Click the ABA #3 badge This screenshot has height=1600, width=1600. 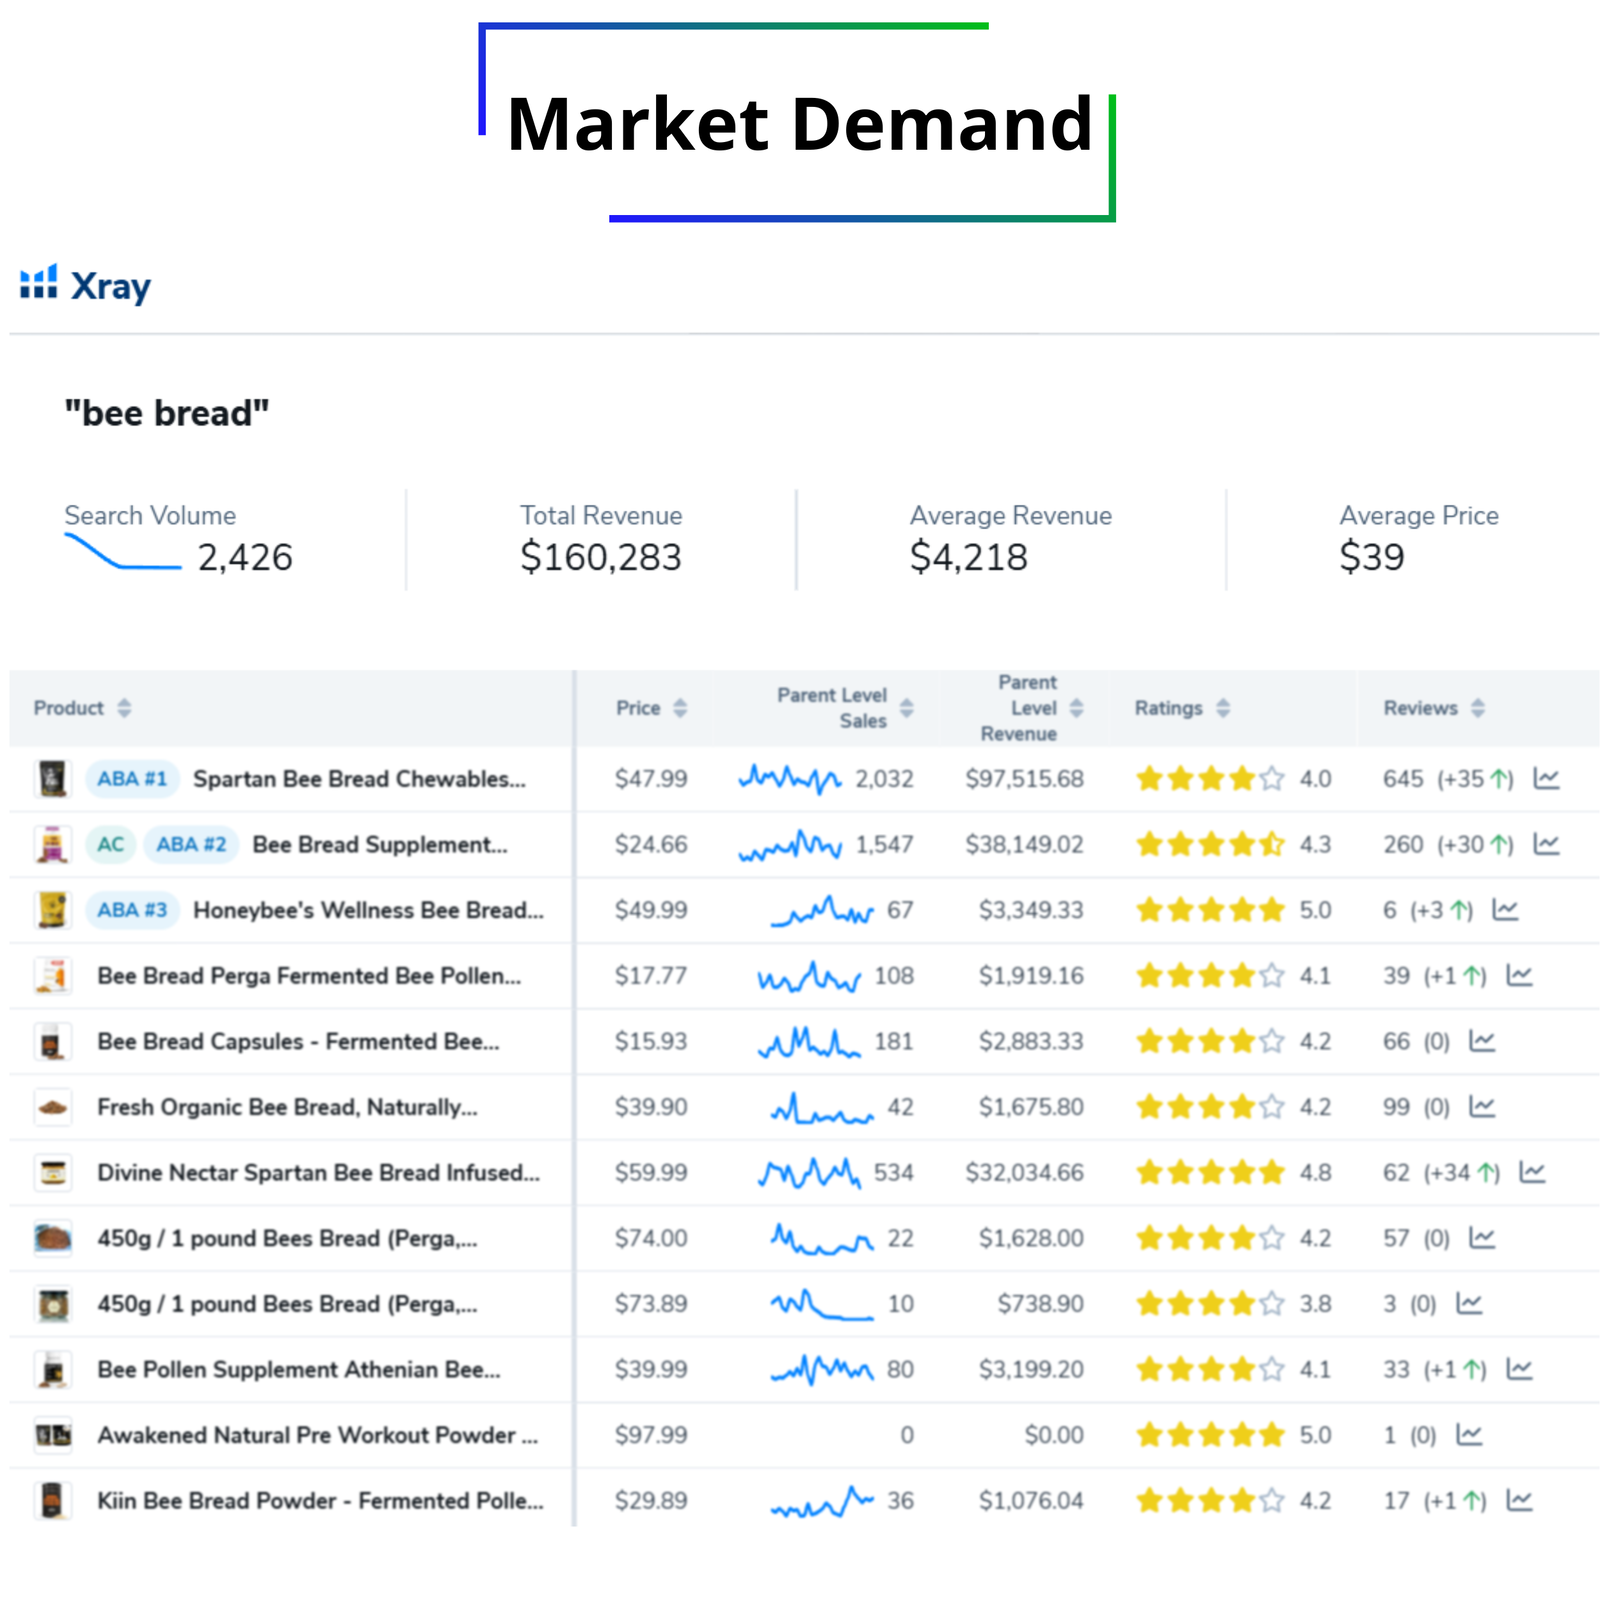click(x=132, y=910)
